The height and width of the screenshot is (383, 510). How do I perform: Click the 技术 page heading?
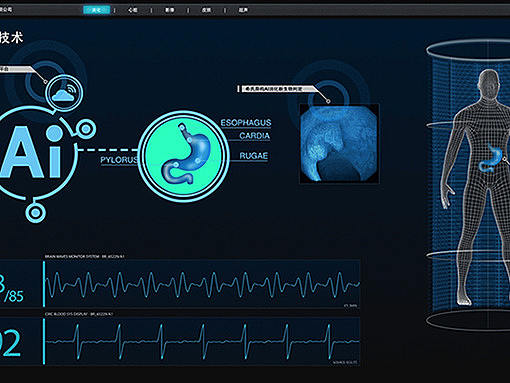coord(11,38)
